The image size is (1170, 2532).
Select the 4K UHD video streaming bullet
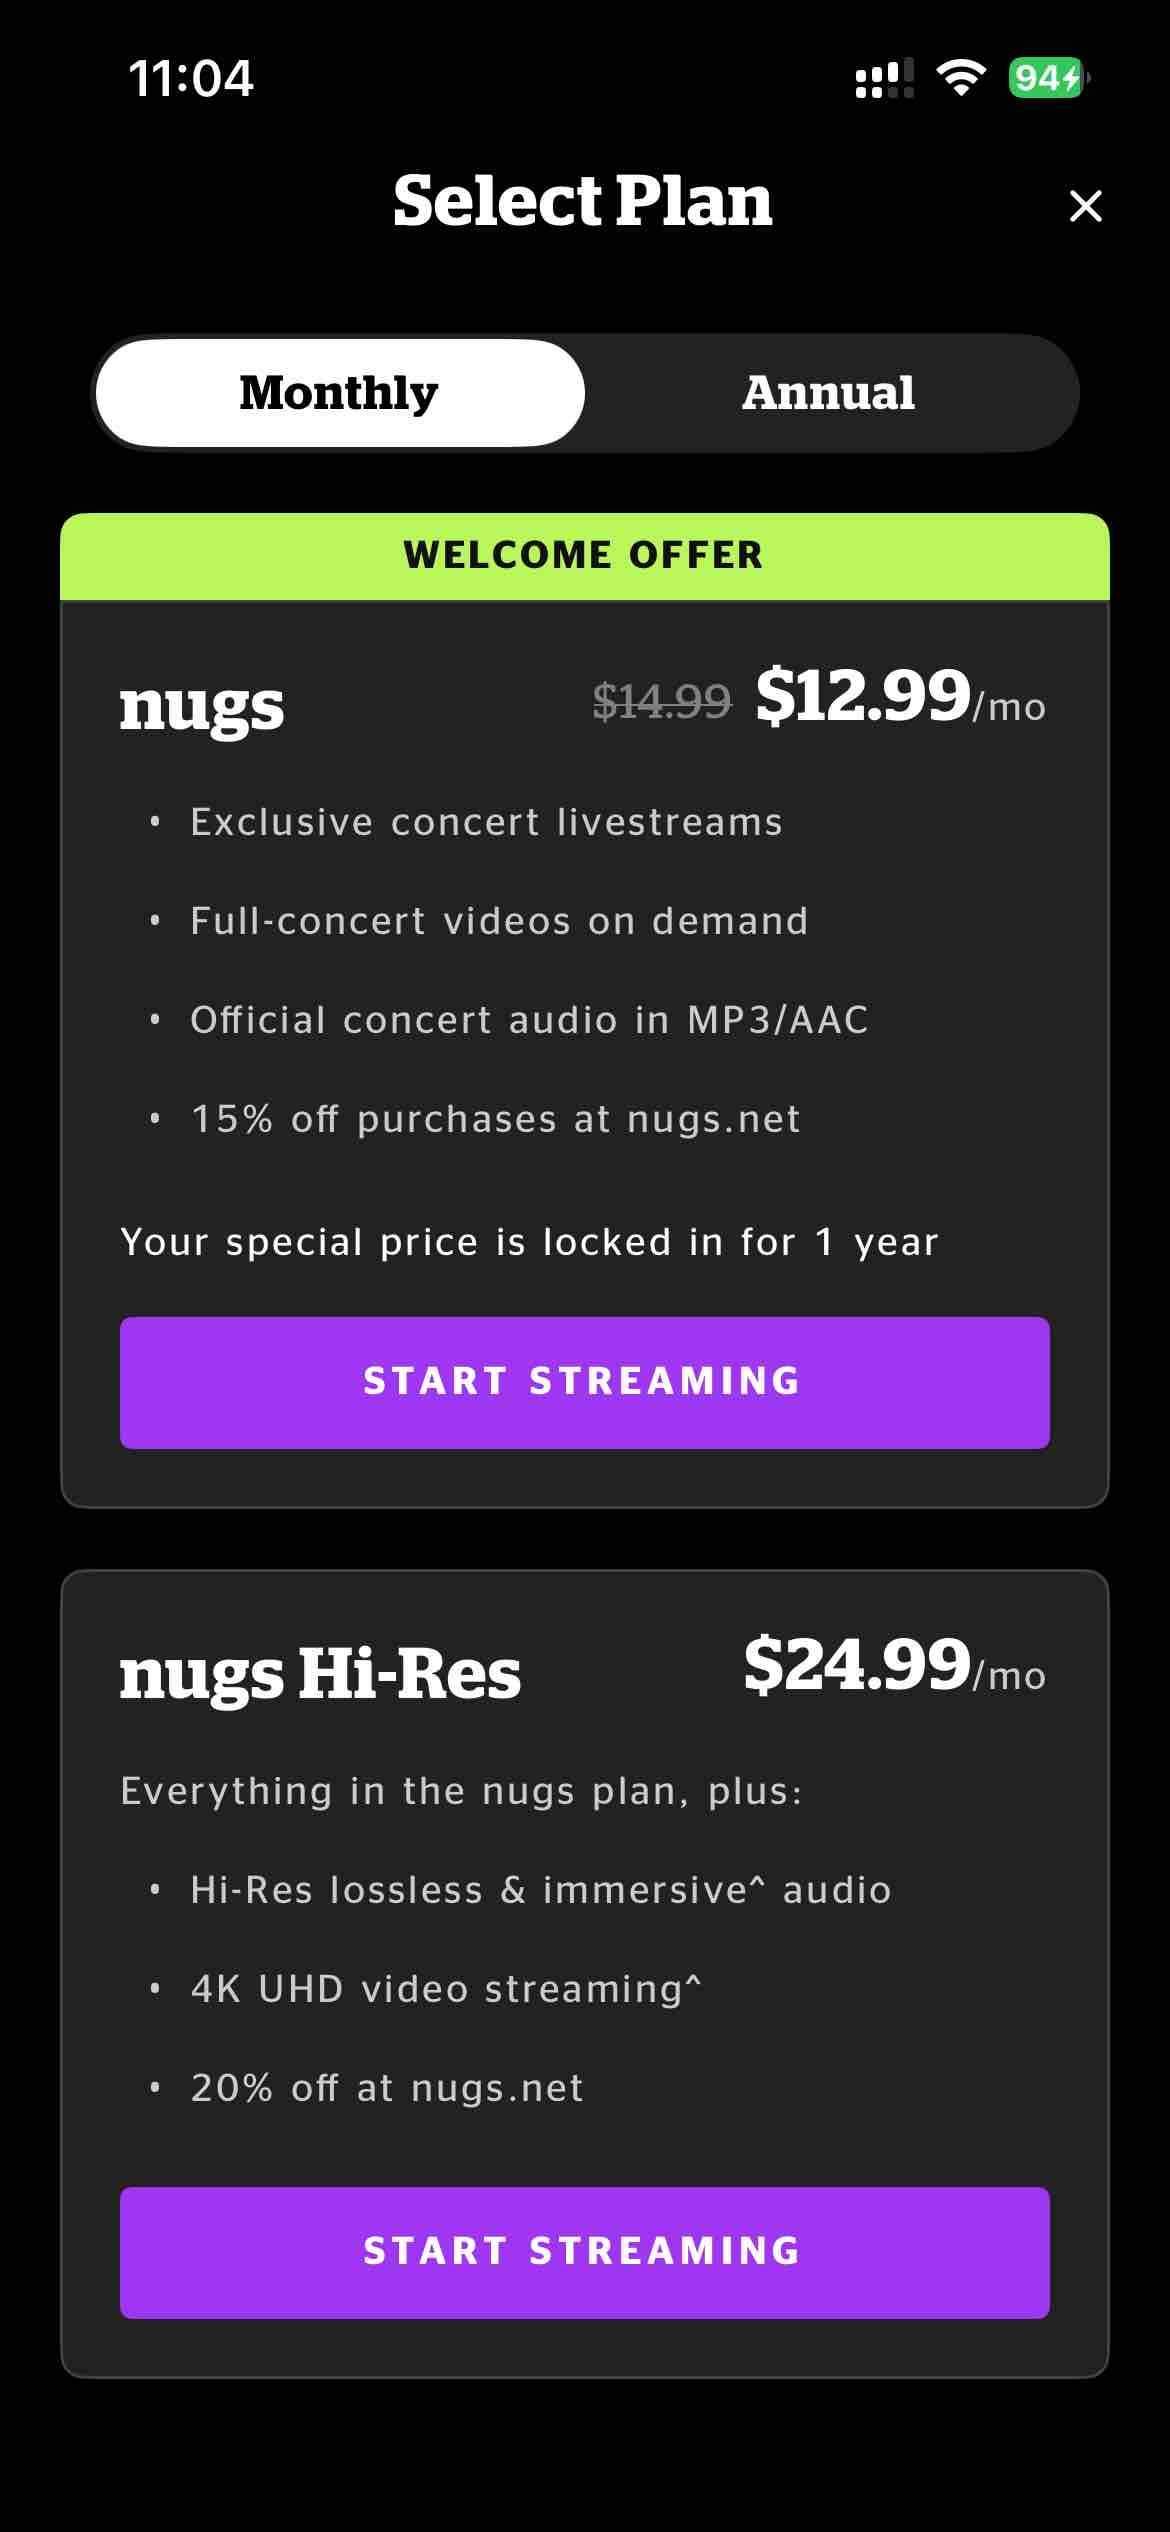tap(446, 1988)
